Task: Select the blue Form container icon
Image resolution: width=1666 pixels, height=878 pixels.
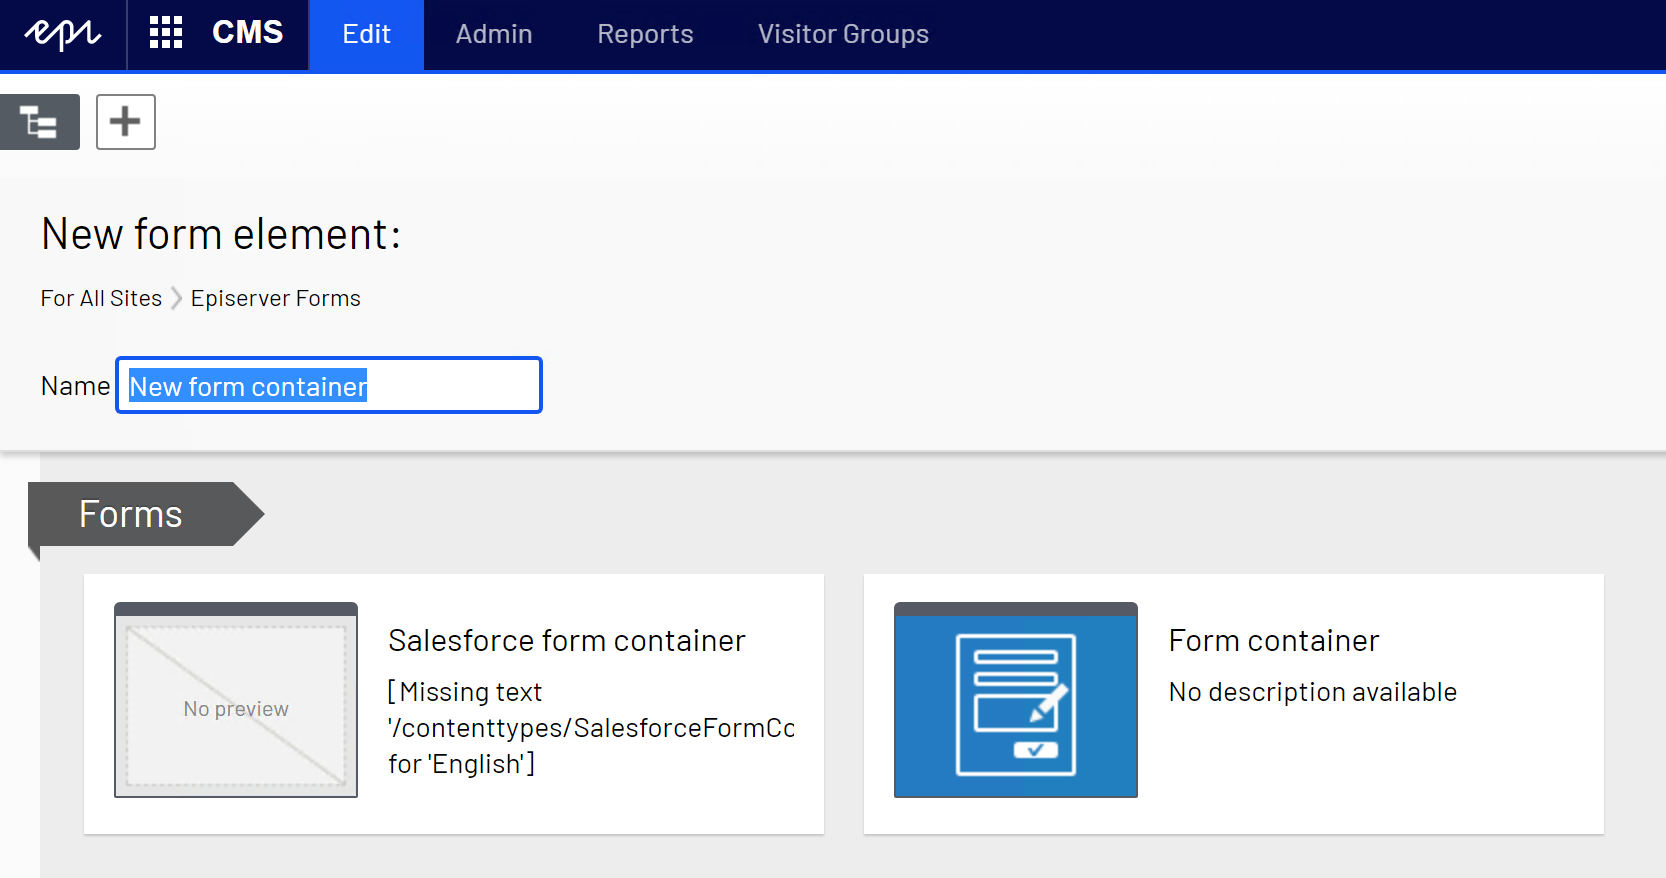Action: (x=1015, y=700)
